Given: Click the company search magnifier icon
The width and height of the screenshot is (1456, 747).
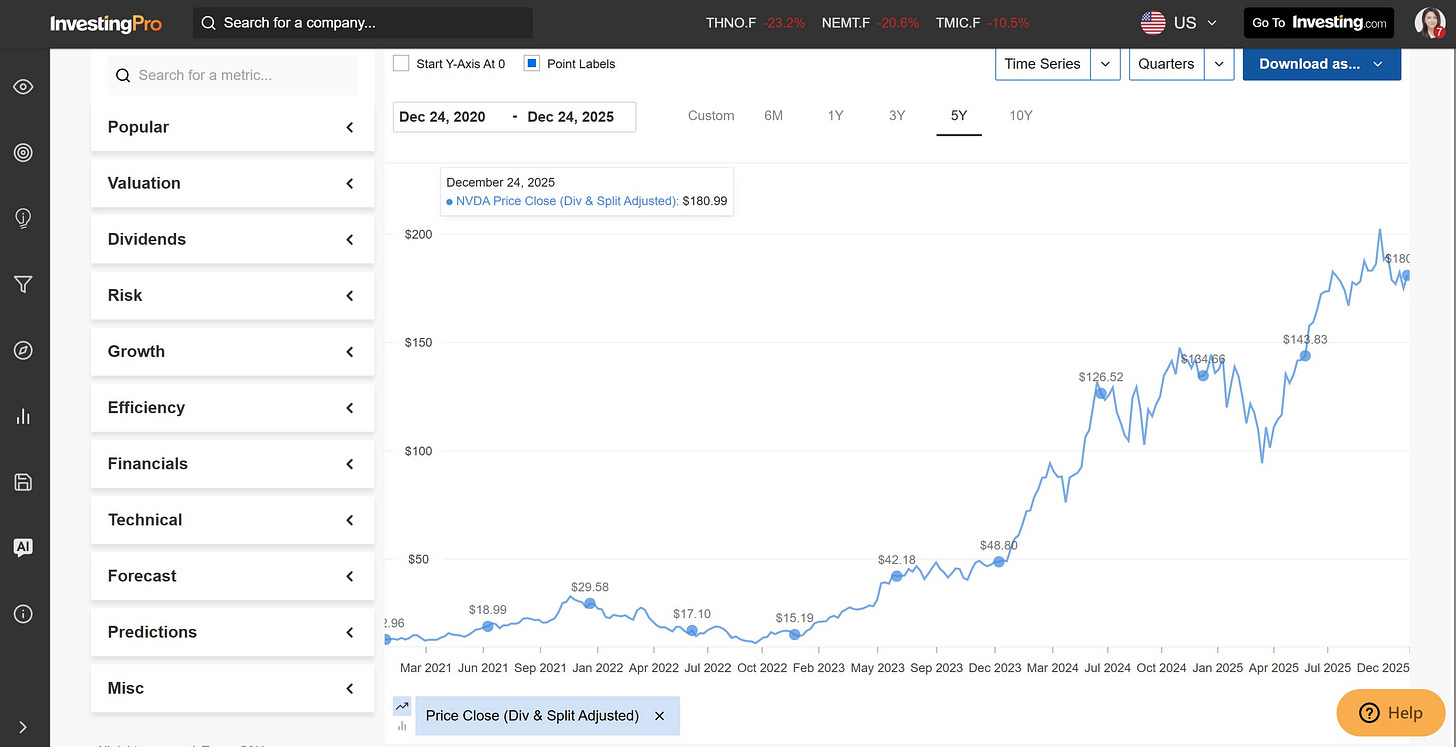Looking at the screenshot, I should coord(208,22).
